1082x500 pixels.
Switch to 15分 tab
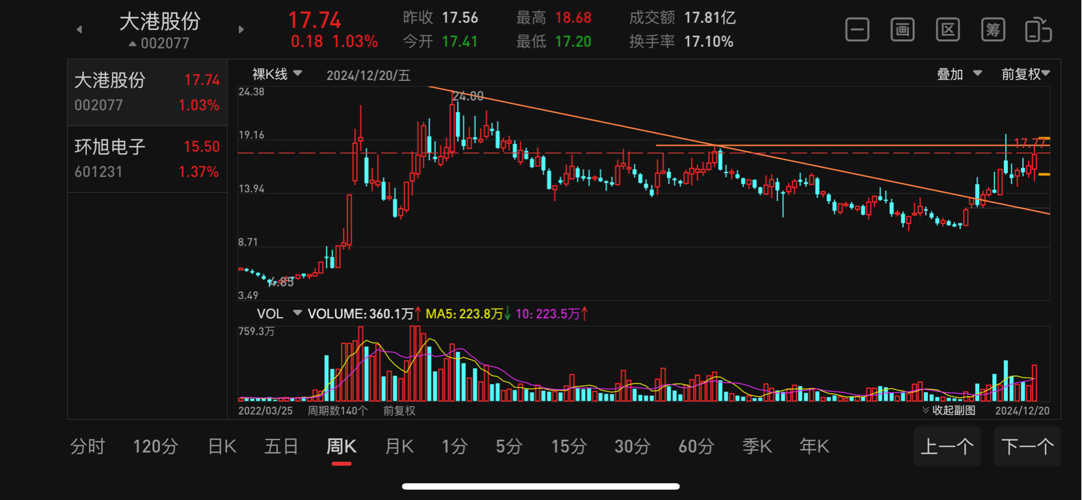pyautogui.click(x=569, y=446)
